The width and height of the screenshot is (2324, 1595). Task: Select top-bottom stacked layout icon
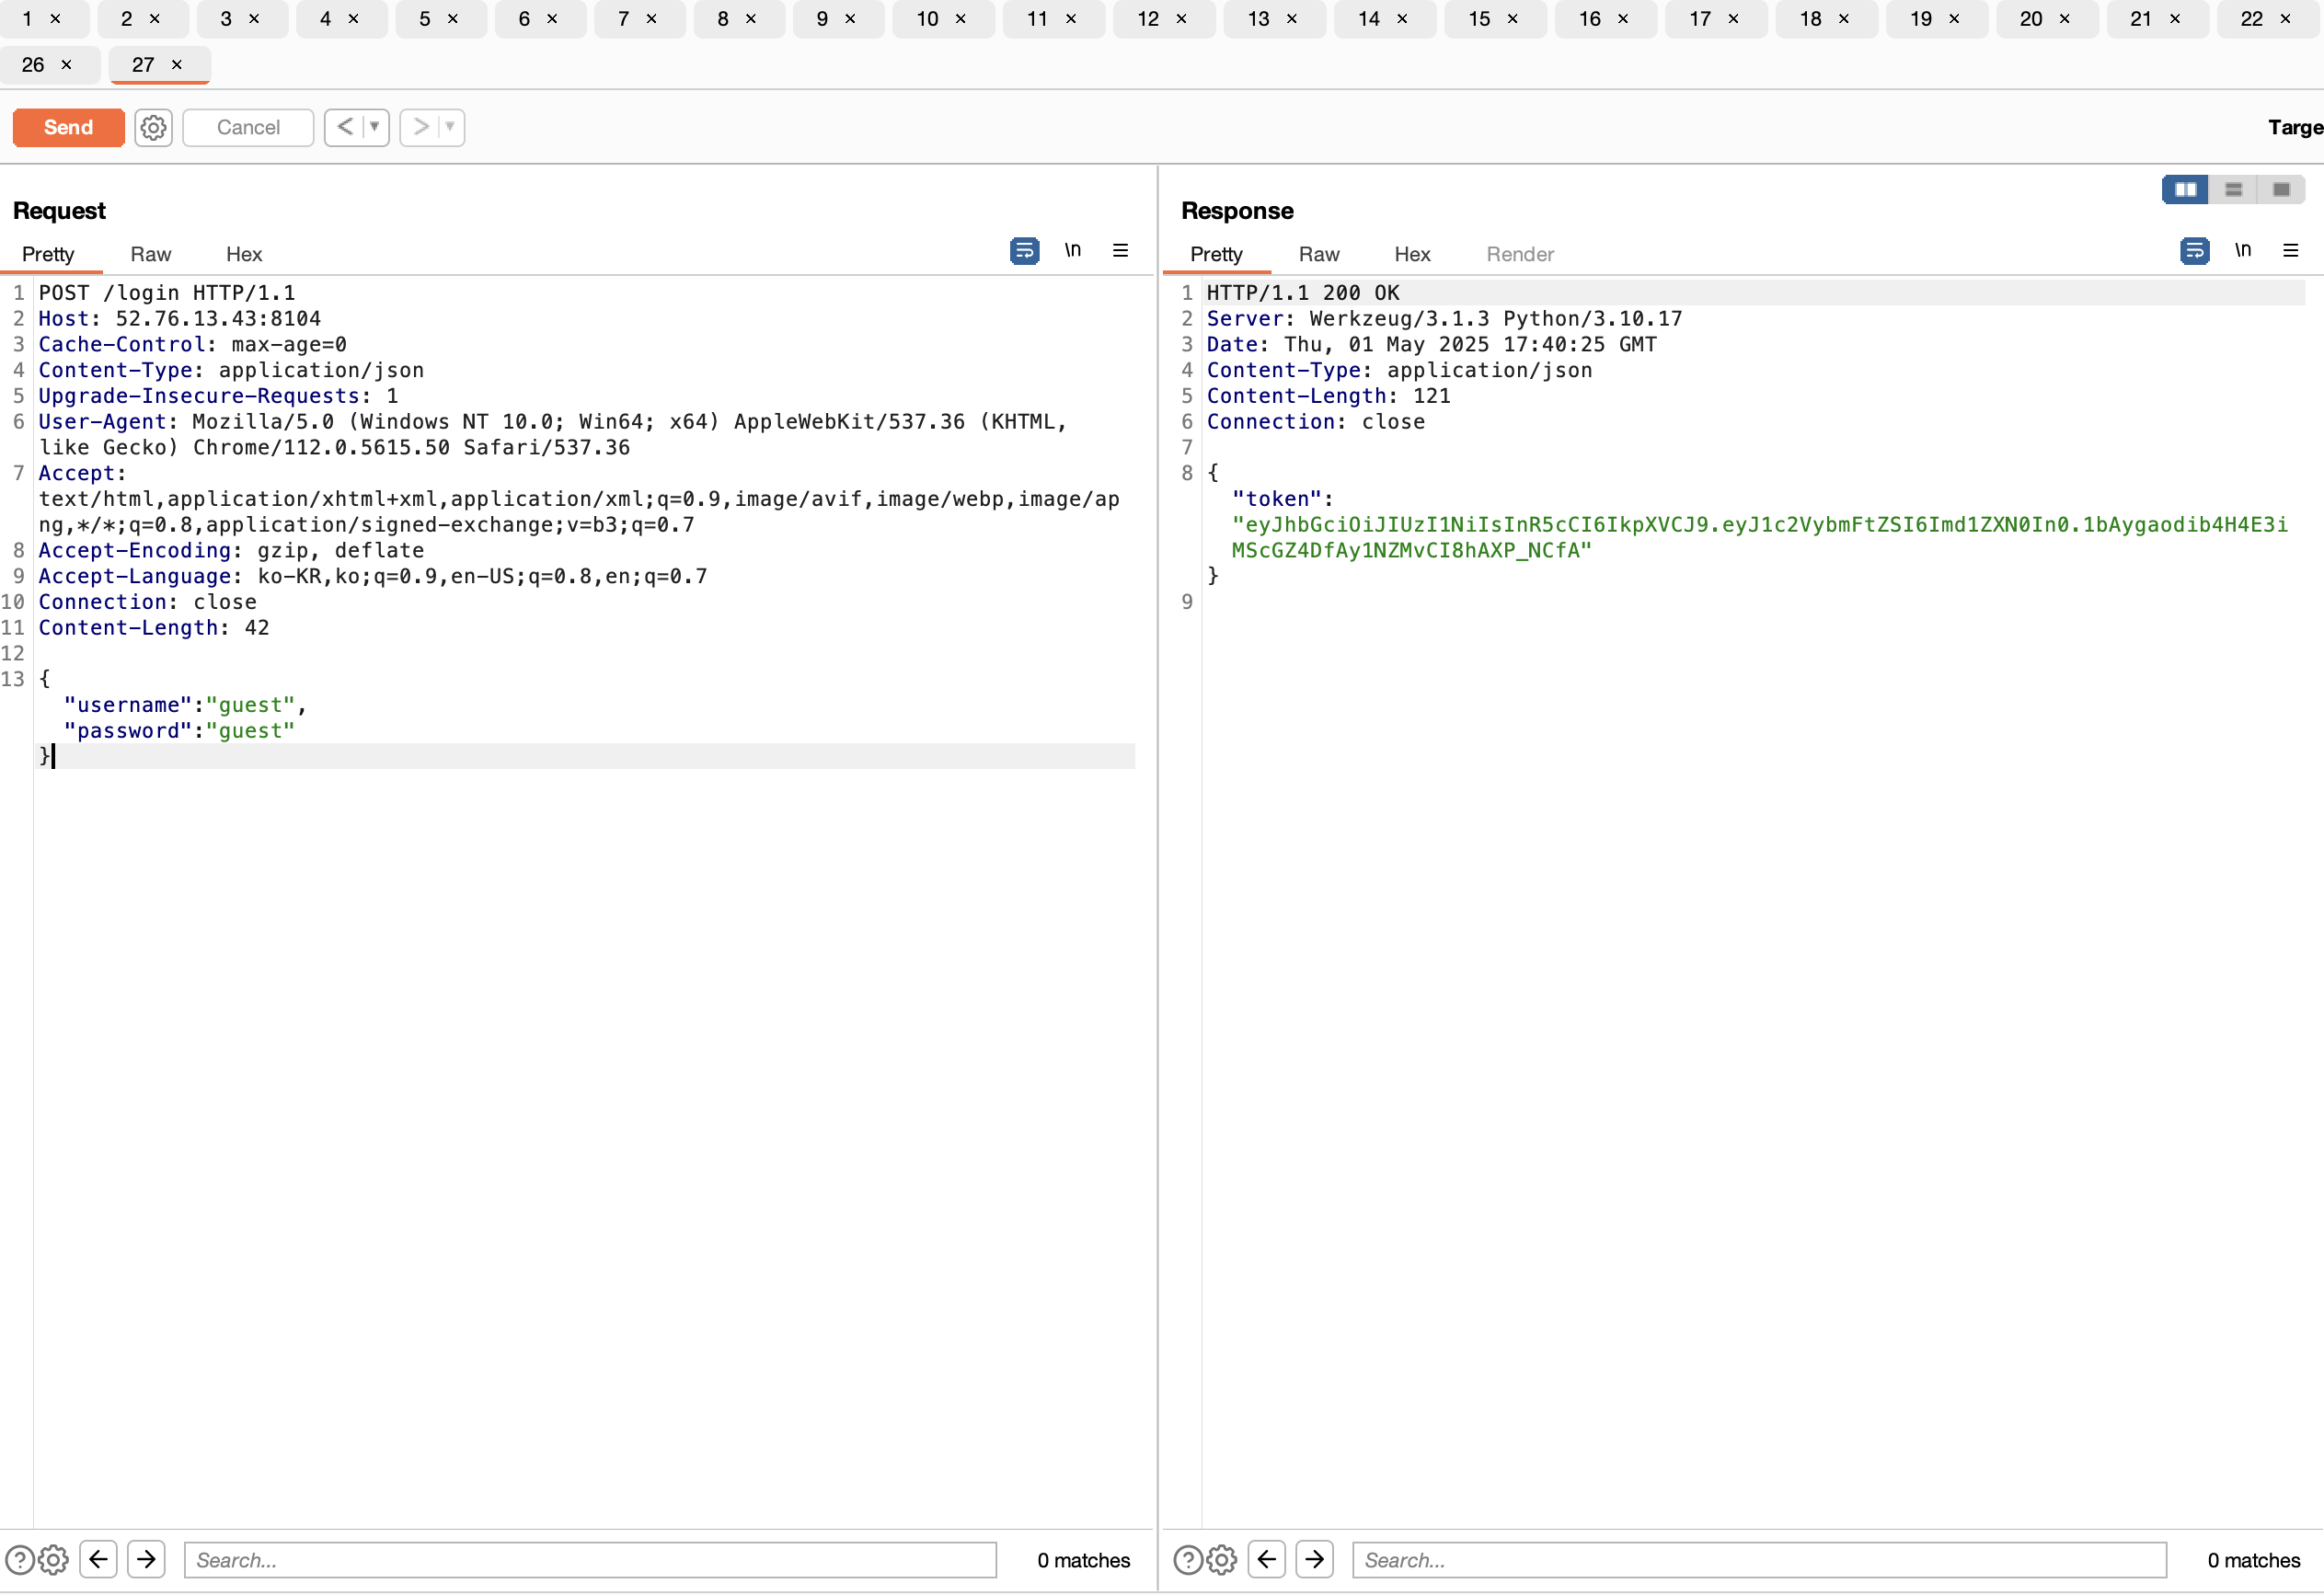coord(2233,189)
